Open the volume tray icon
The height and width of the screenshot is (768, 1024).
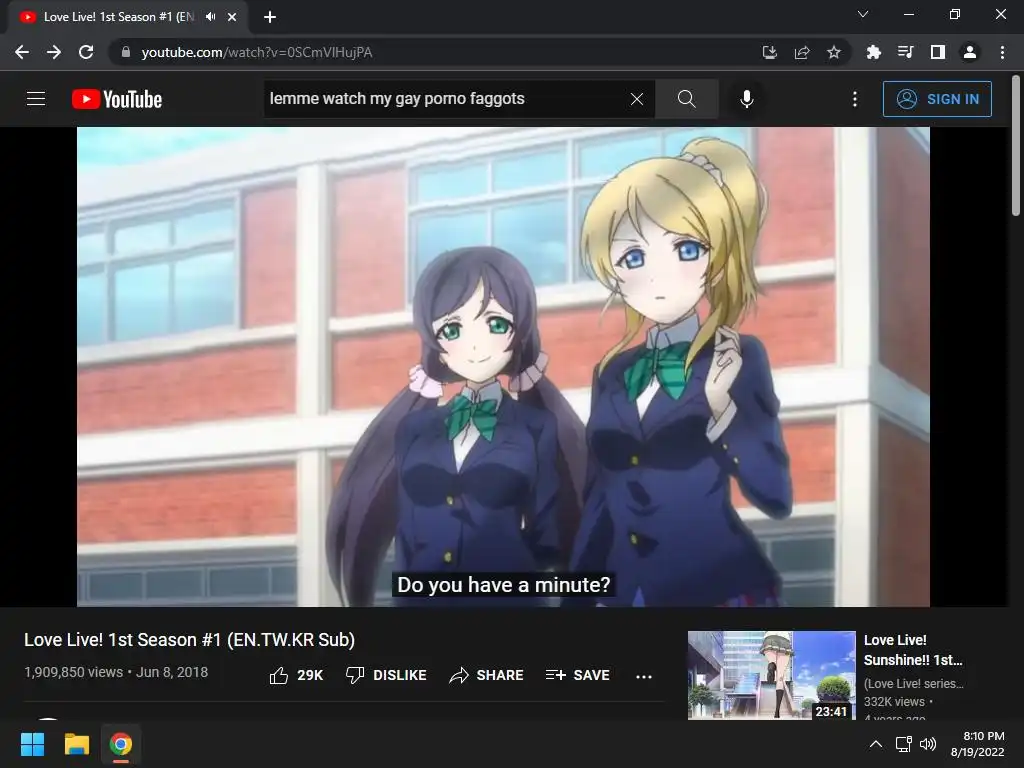coord(927,744)
